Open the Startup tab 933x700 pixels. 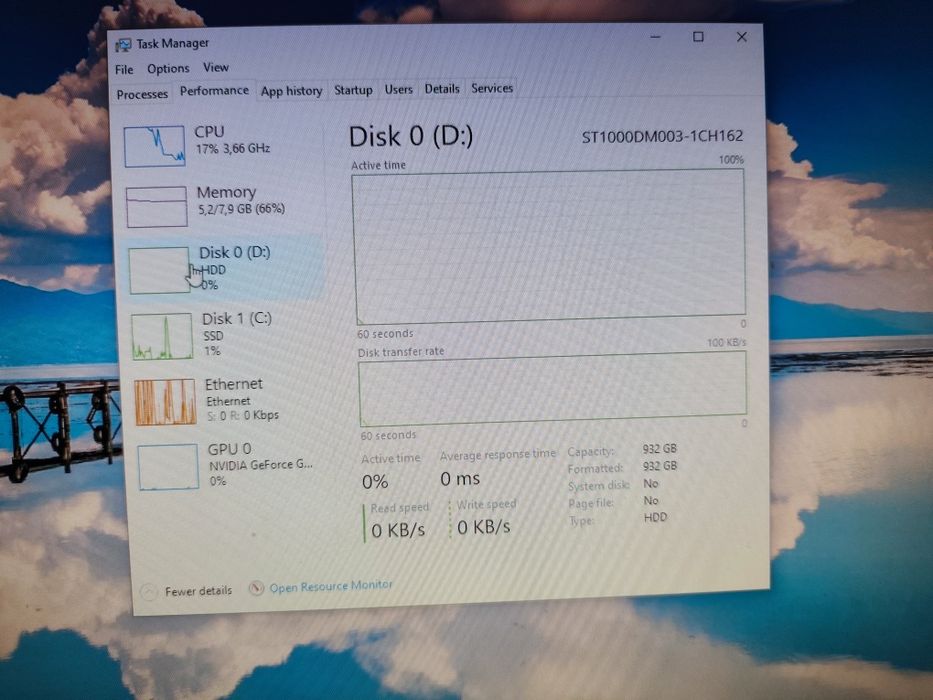(353, 90)
